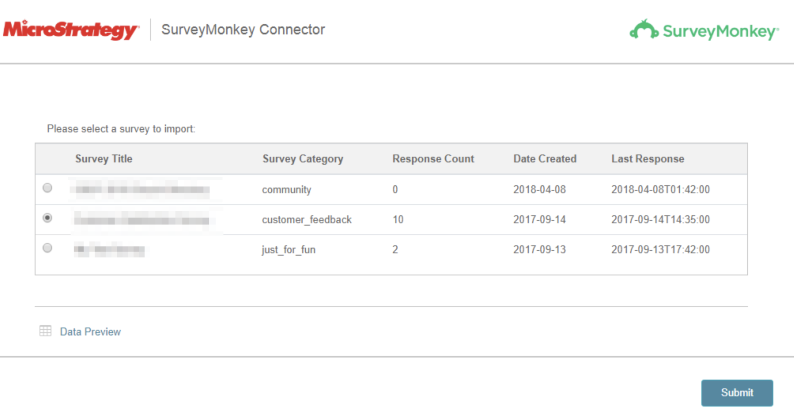Viewport: 794px width, 415px height.
Task: Select the customer_feedback survey radio button
Action: click(48, 218)
